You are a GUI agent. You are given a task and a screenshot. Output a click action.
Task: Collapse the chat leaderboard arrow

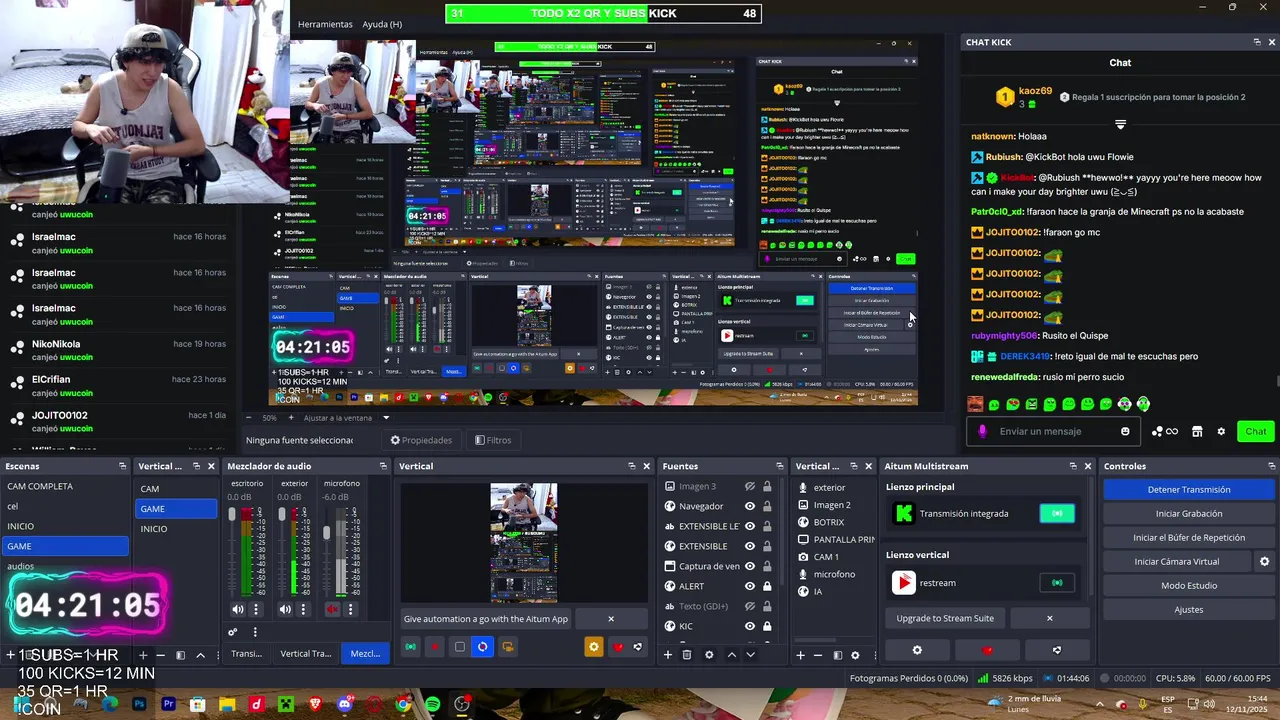tap(1120, 125)
